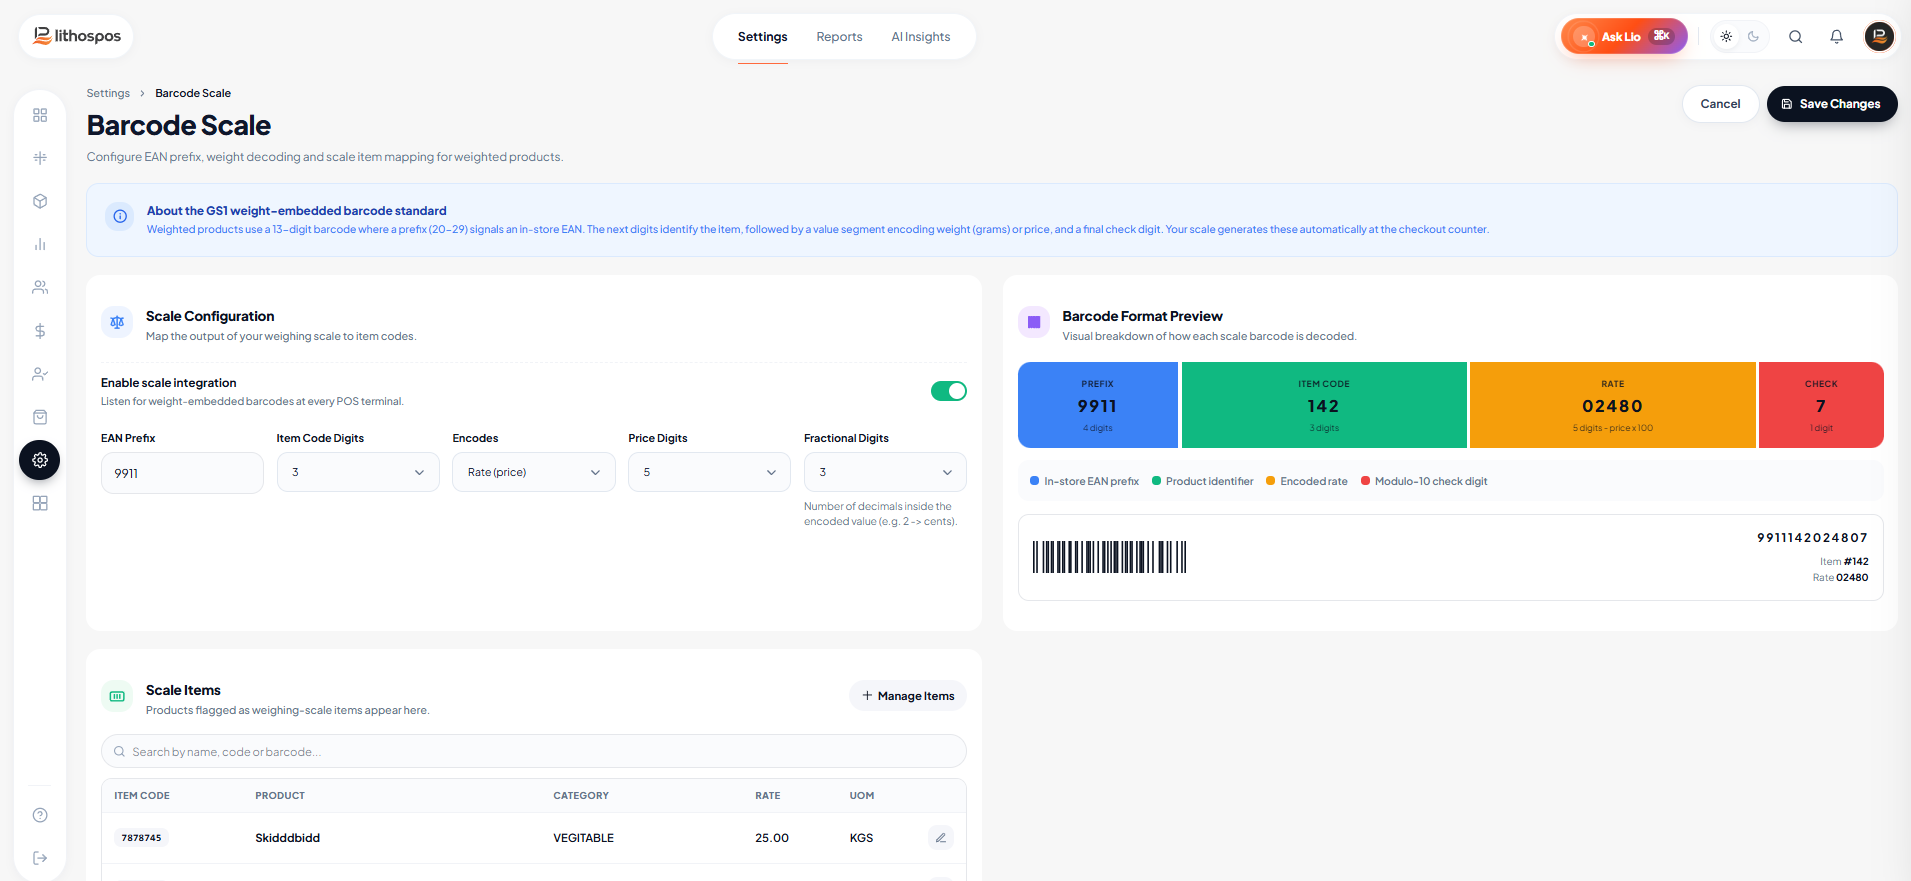This screenshot has width=1911, height=881.
Task: Edit the Skidddbidd scale item row
Action: [940, 838]
